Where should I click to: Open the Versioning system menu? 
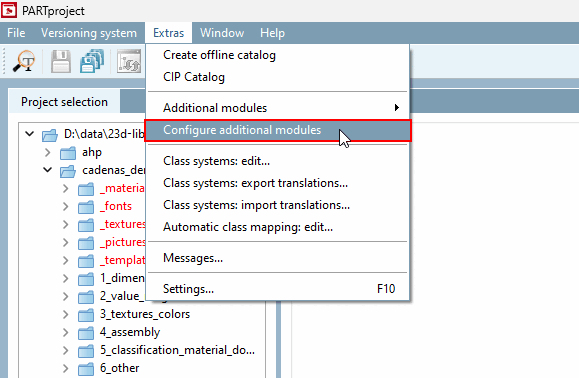(x=89, y=33)
